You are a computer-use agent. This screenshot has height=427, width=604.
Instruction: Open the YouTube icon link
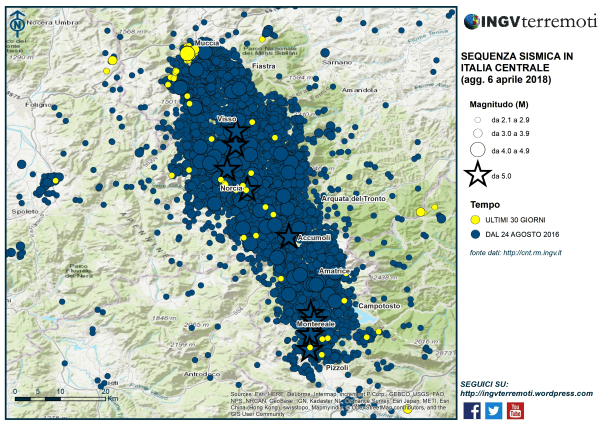(515, 410)
